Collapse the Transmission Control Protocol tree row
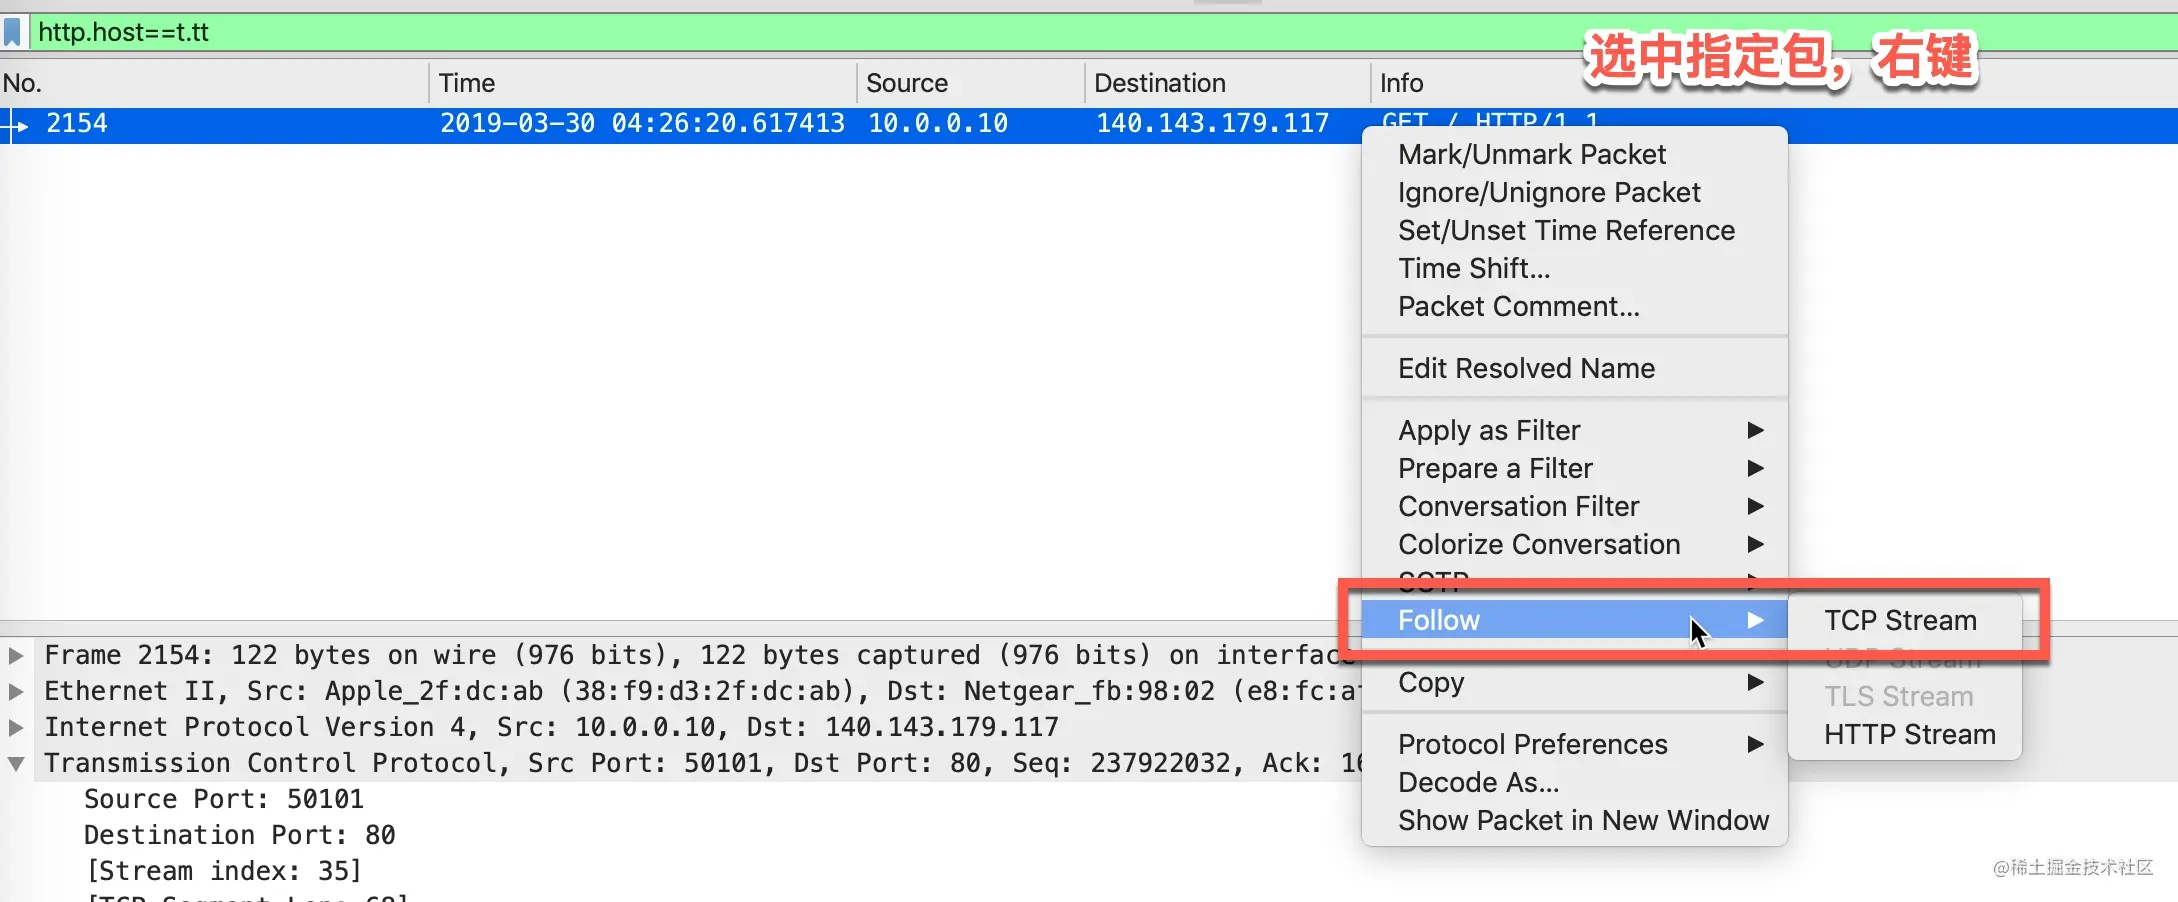This screenshot has height=902, width=2178. pos(16,763)
